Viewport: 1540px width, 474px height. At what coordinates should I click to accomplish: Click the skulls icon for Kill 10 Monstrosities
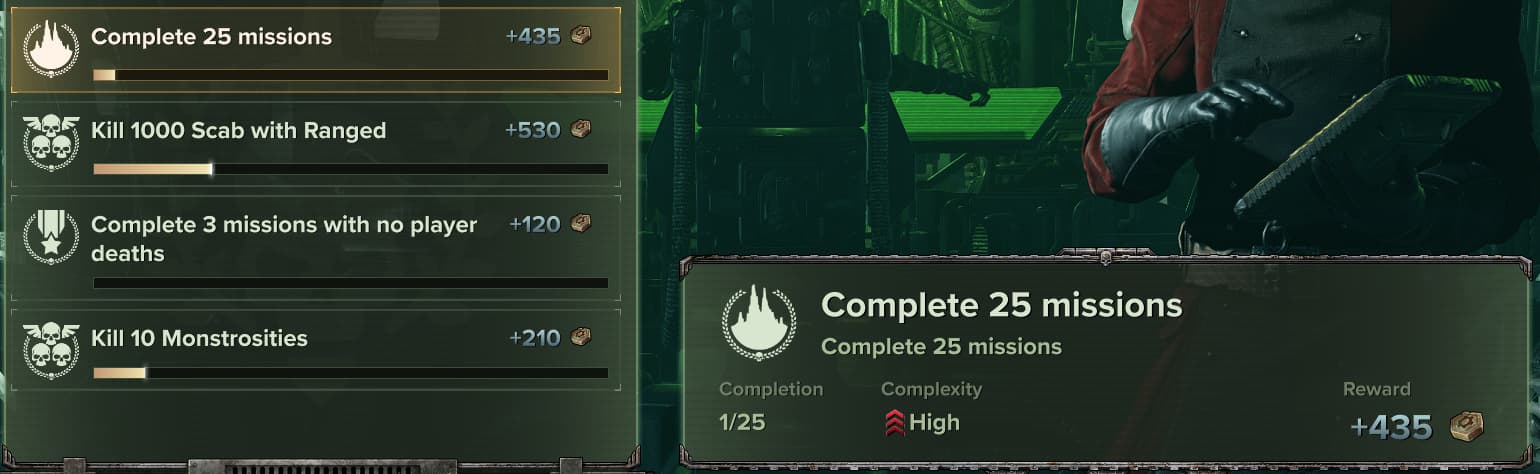coord(51,350)
